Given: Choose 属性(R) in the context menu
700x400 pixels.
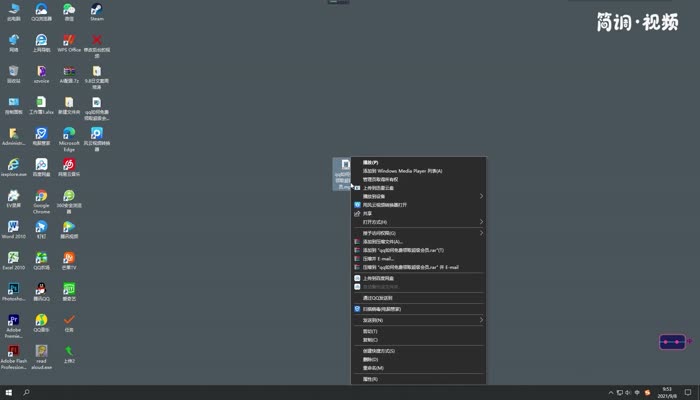Looking at the screenshot, I should click(x=370, y=379).
